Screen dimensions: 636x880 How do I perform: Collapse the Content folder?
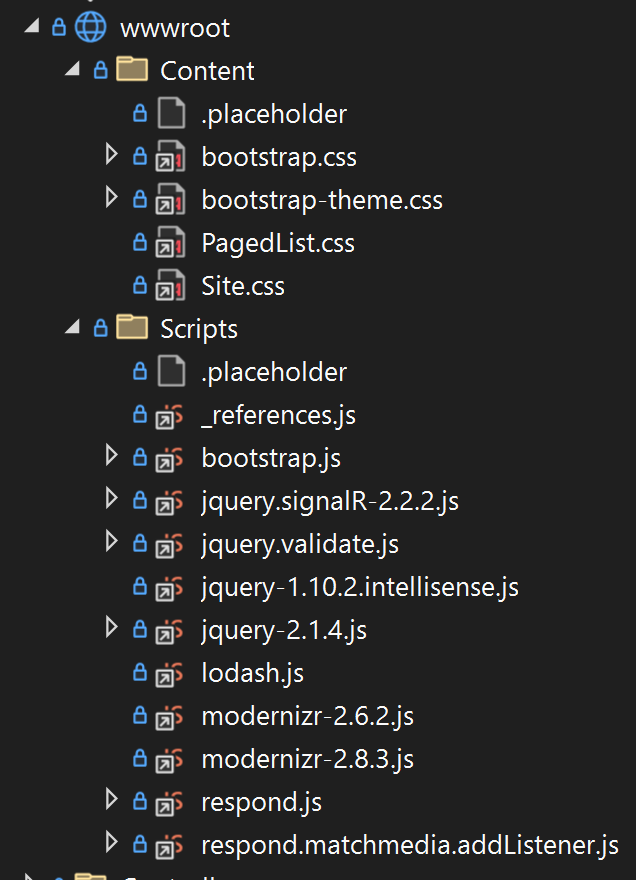tap(72, 68)
